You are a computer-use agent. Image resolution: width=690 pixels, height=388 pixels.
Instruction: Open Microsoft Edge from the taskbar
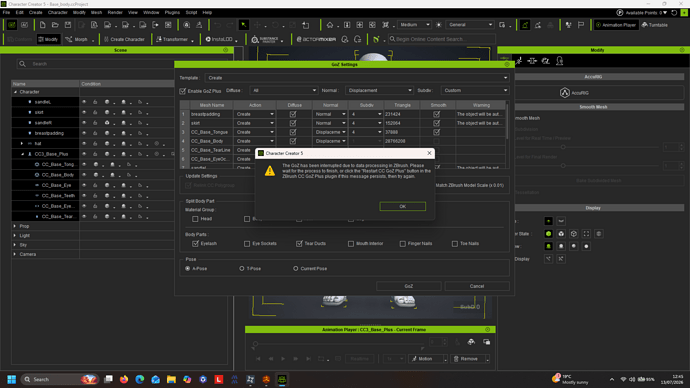139,379
